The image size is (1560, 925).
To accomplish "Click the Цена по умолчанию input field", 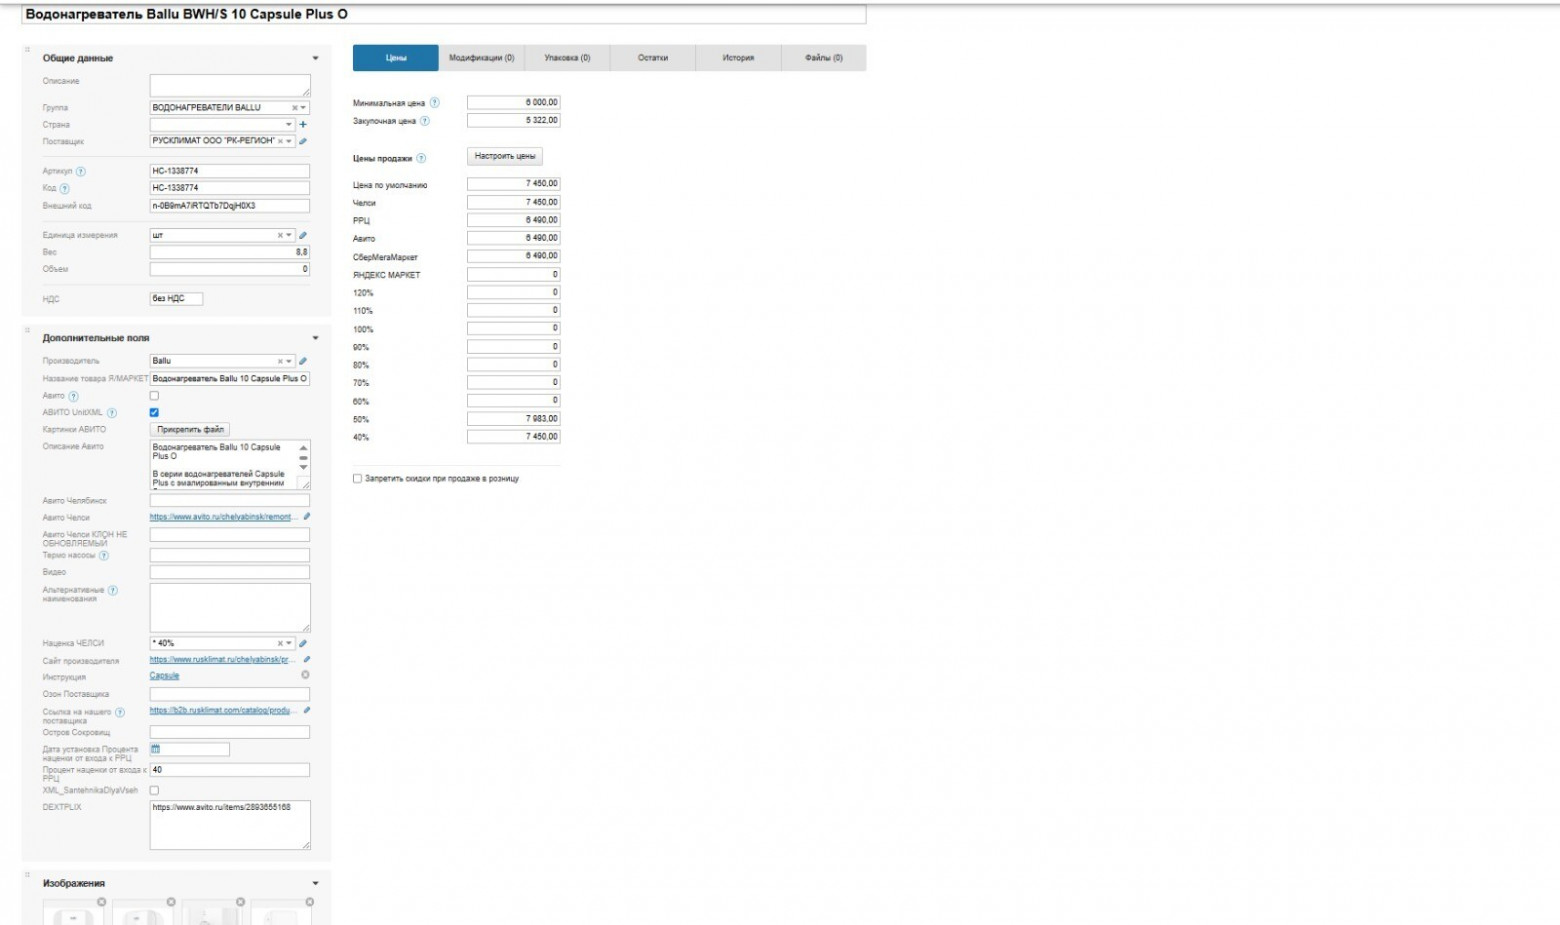I will pyautogui.click(x=513, y=184).
